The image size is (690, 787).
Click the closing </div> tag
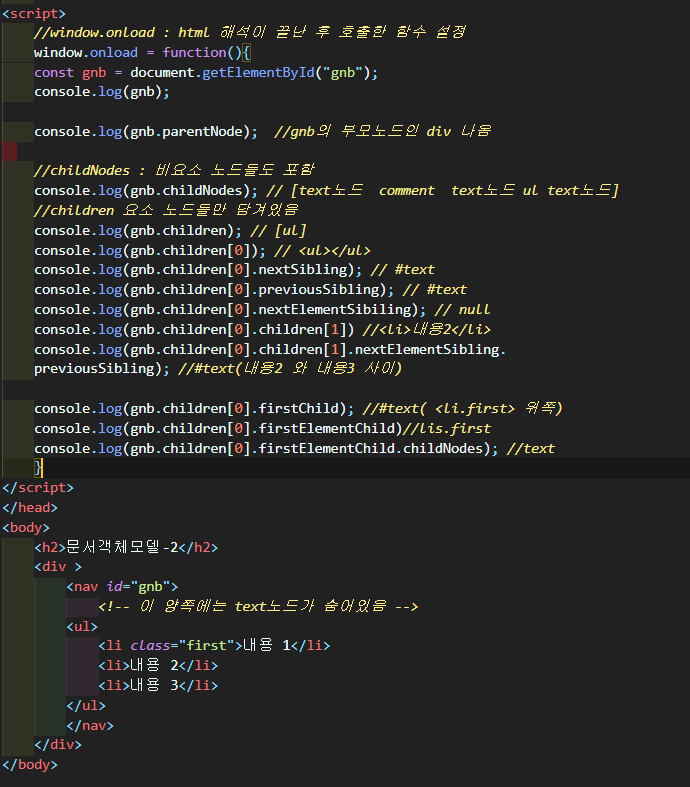(x=58, y=745)
